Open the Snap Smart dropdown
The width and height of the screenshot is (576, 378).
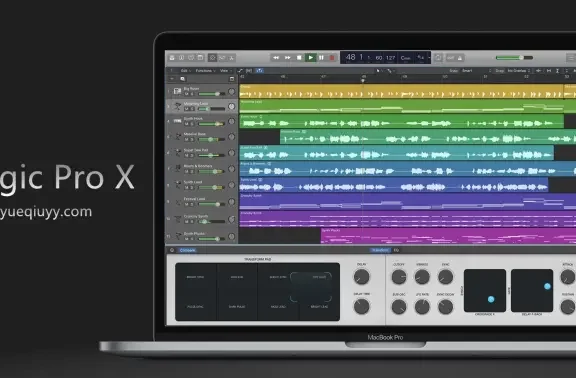[470, 71]
